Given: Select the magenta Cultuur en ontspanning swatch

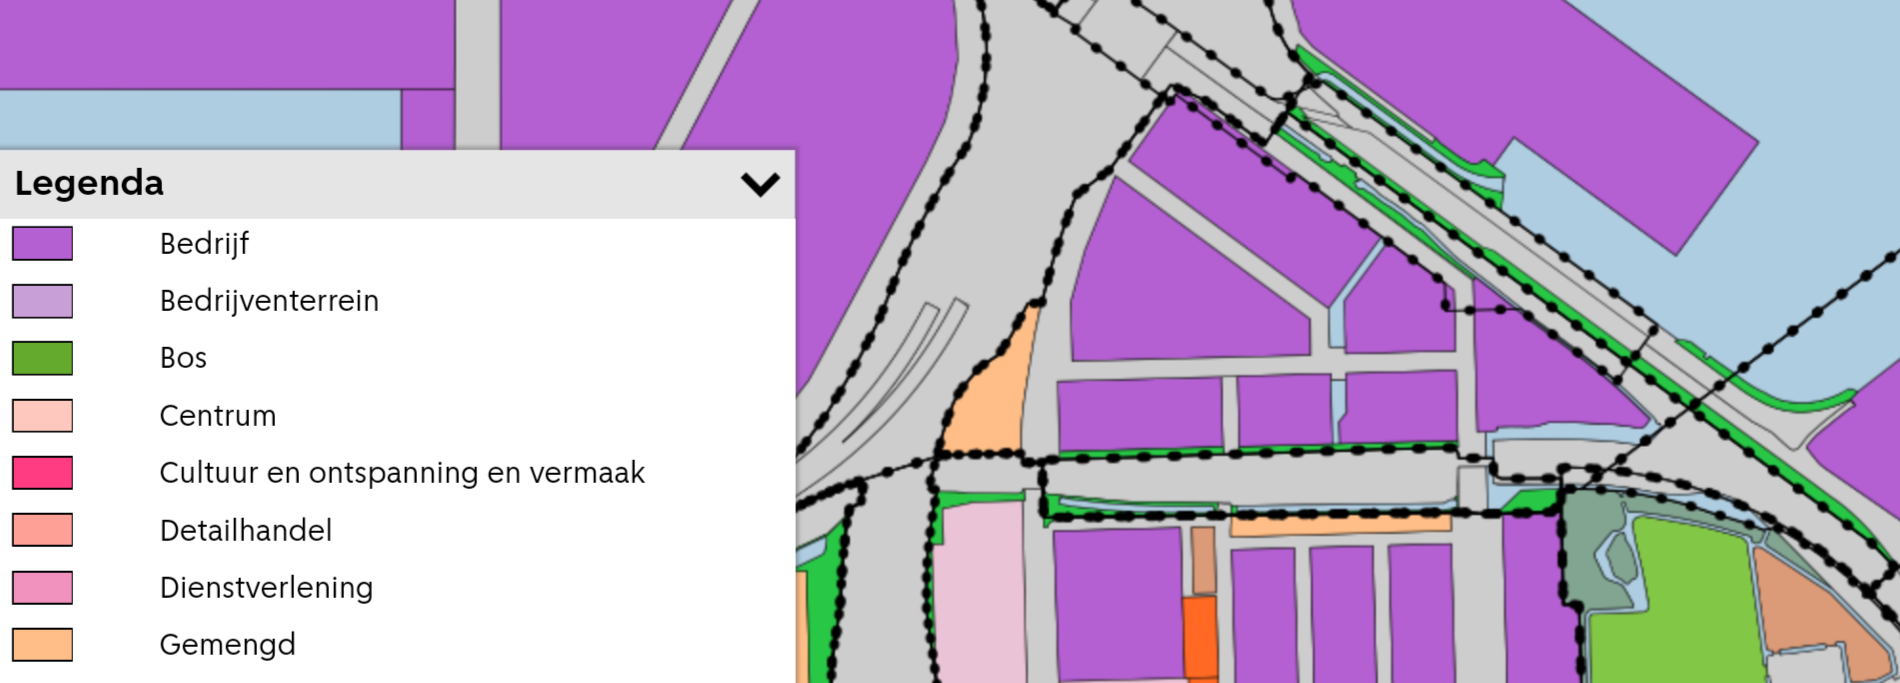Looking at the screenshot, I should [x=42, y=473].
